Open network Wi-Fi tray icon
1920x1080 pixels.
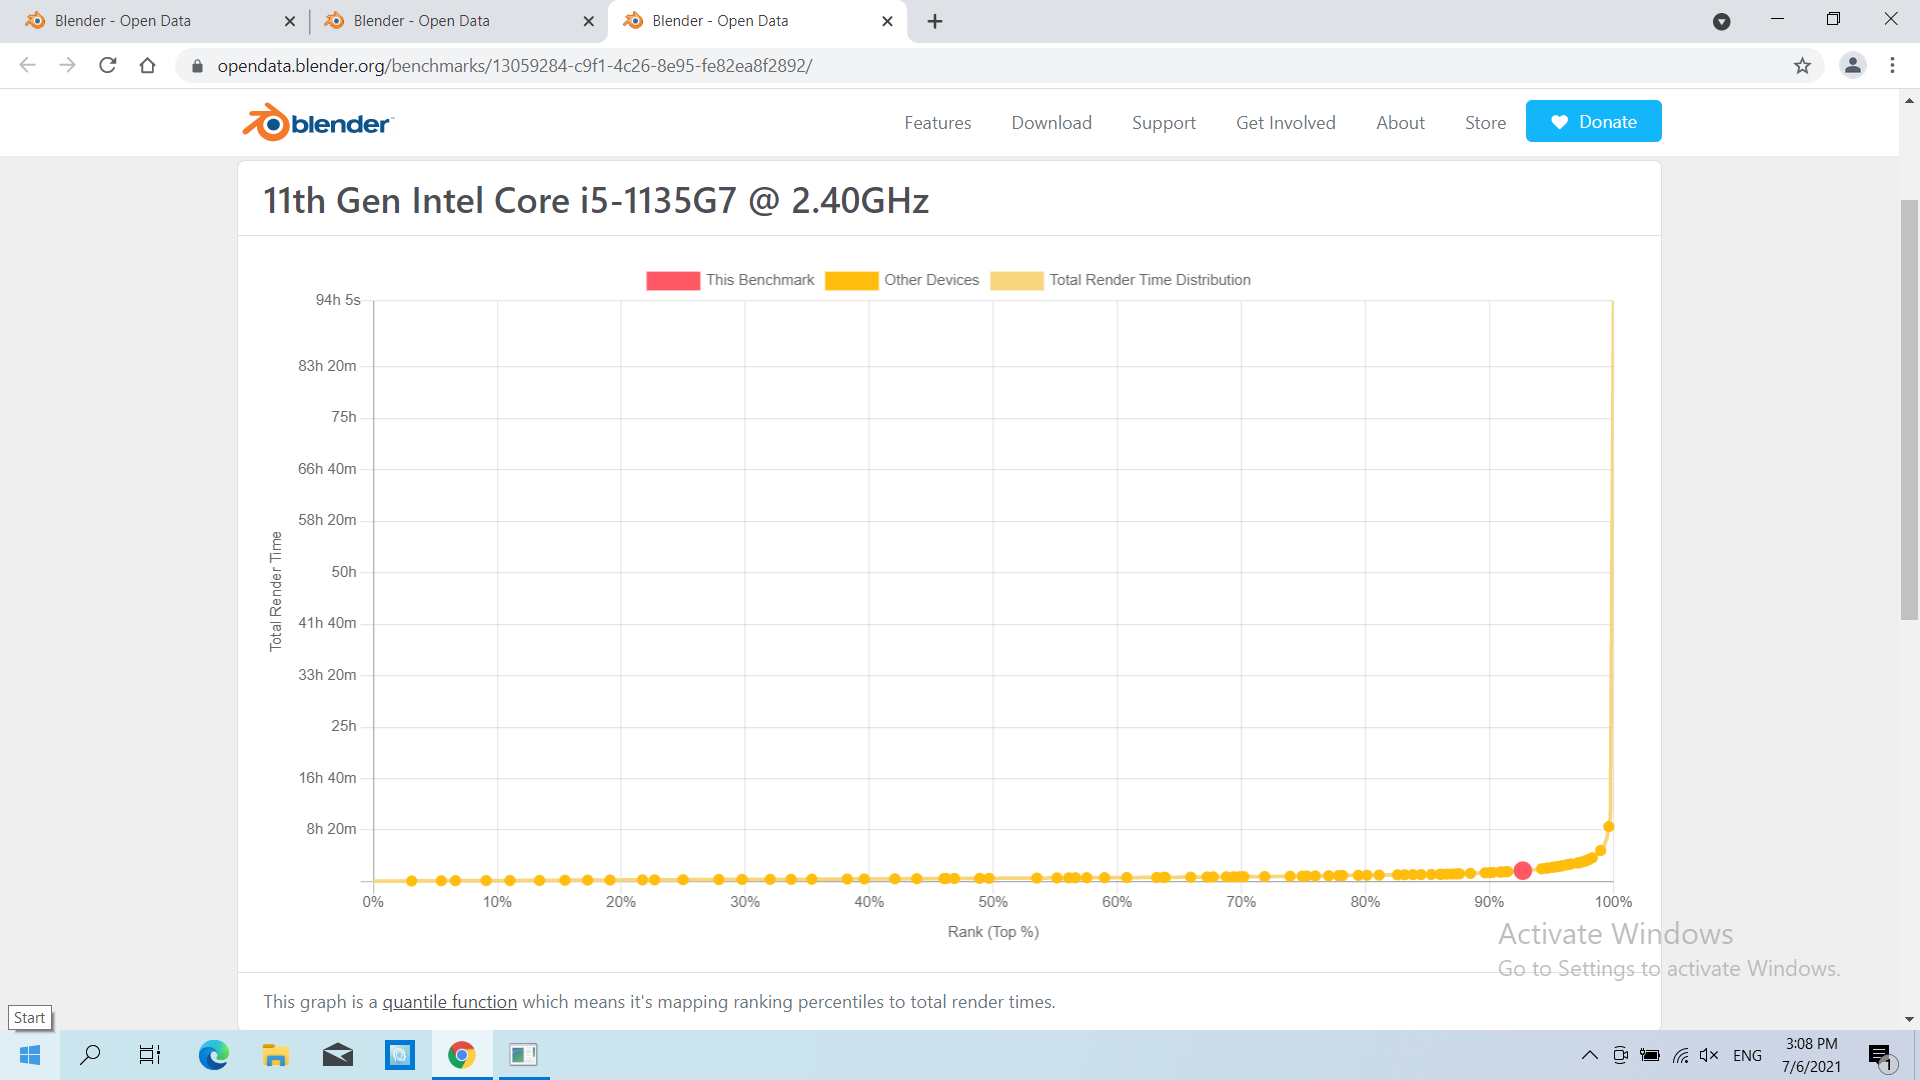click(1681, 1056)
